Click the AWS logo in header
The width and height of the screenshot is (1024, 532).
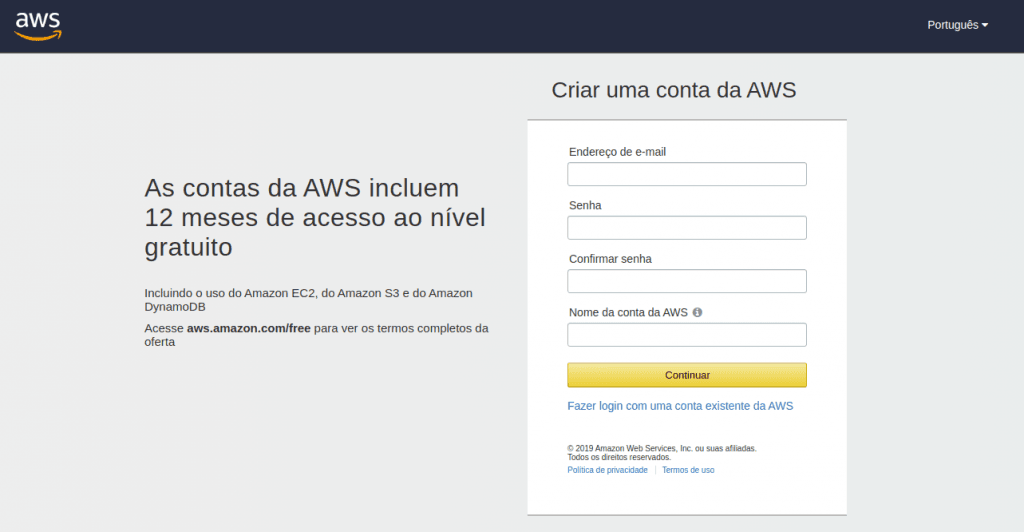coord(38,25)
